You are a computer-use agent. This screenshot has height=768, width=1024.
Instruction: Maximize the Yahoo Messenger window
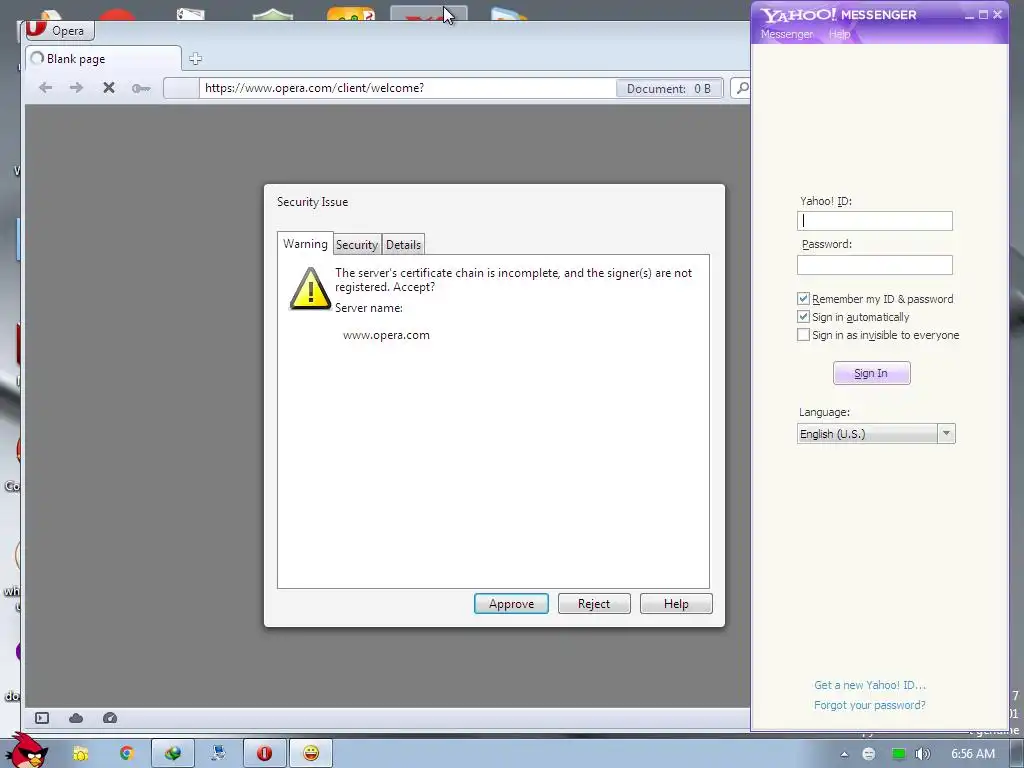(984, 14)
